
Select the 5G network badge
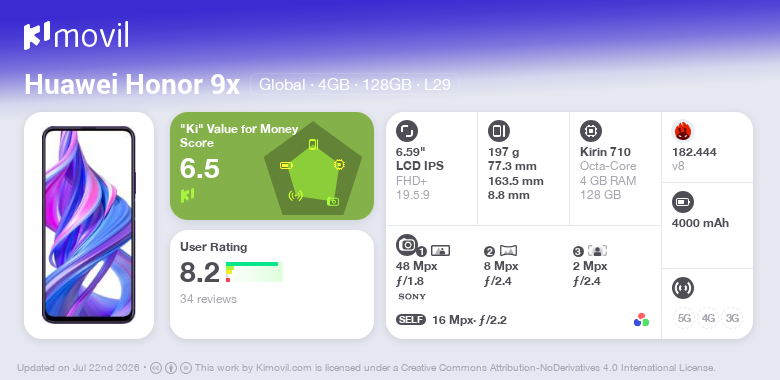pyautogui.click(x=683, y=318)
